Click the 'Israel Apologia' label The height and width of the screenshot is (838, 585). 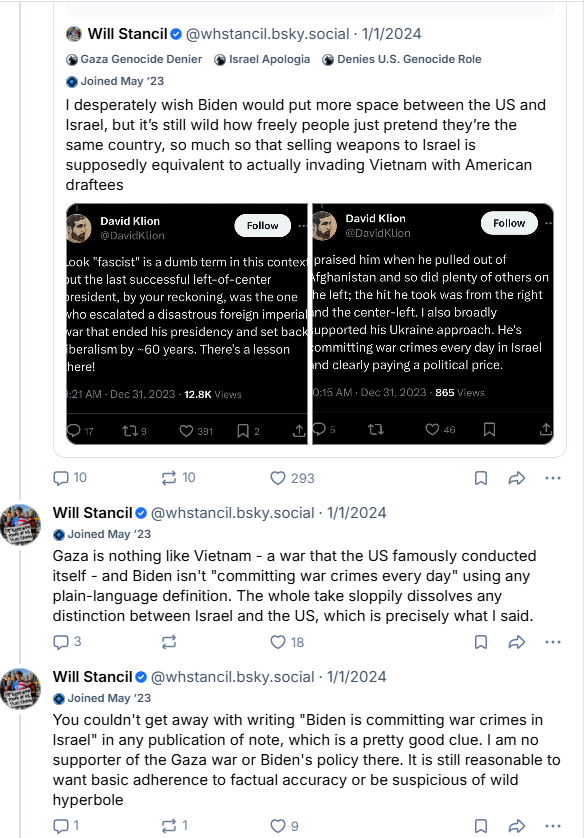(262, 59)
